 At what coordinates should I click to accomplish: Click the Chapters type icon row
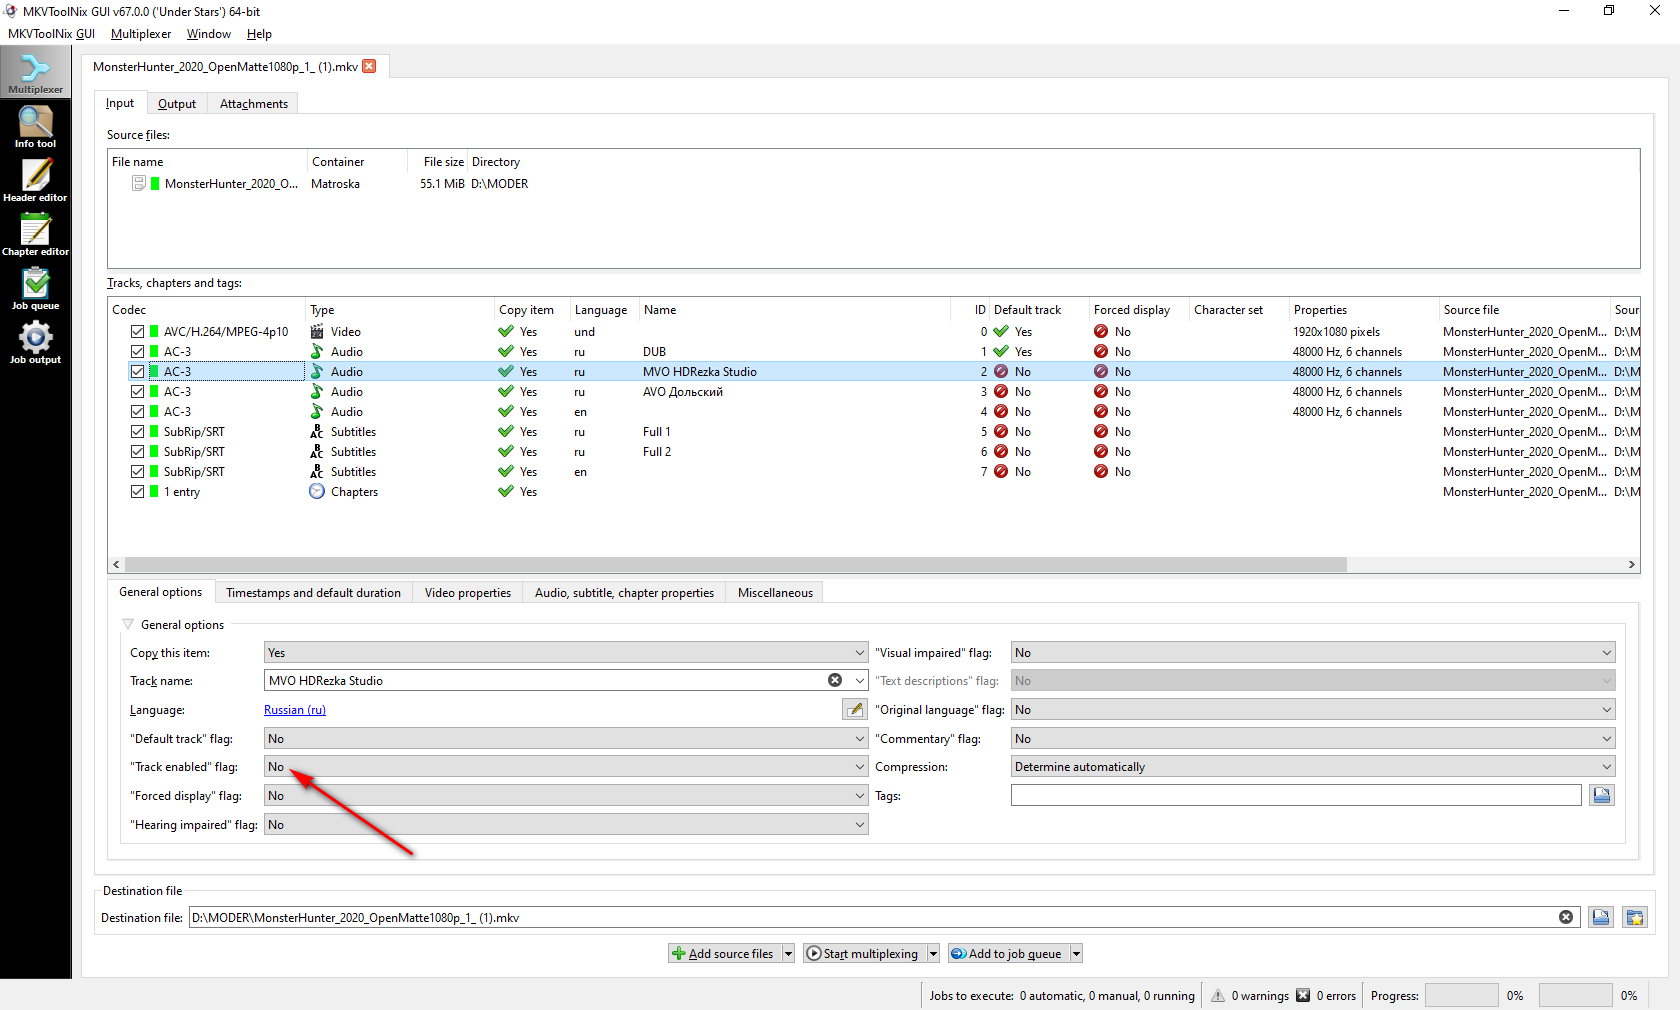coord(317,491)
